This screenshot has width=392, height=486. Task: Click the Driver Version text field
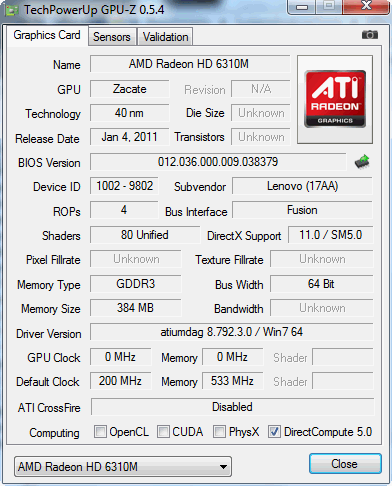232,332
